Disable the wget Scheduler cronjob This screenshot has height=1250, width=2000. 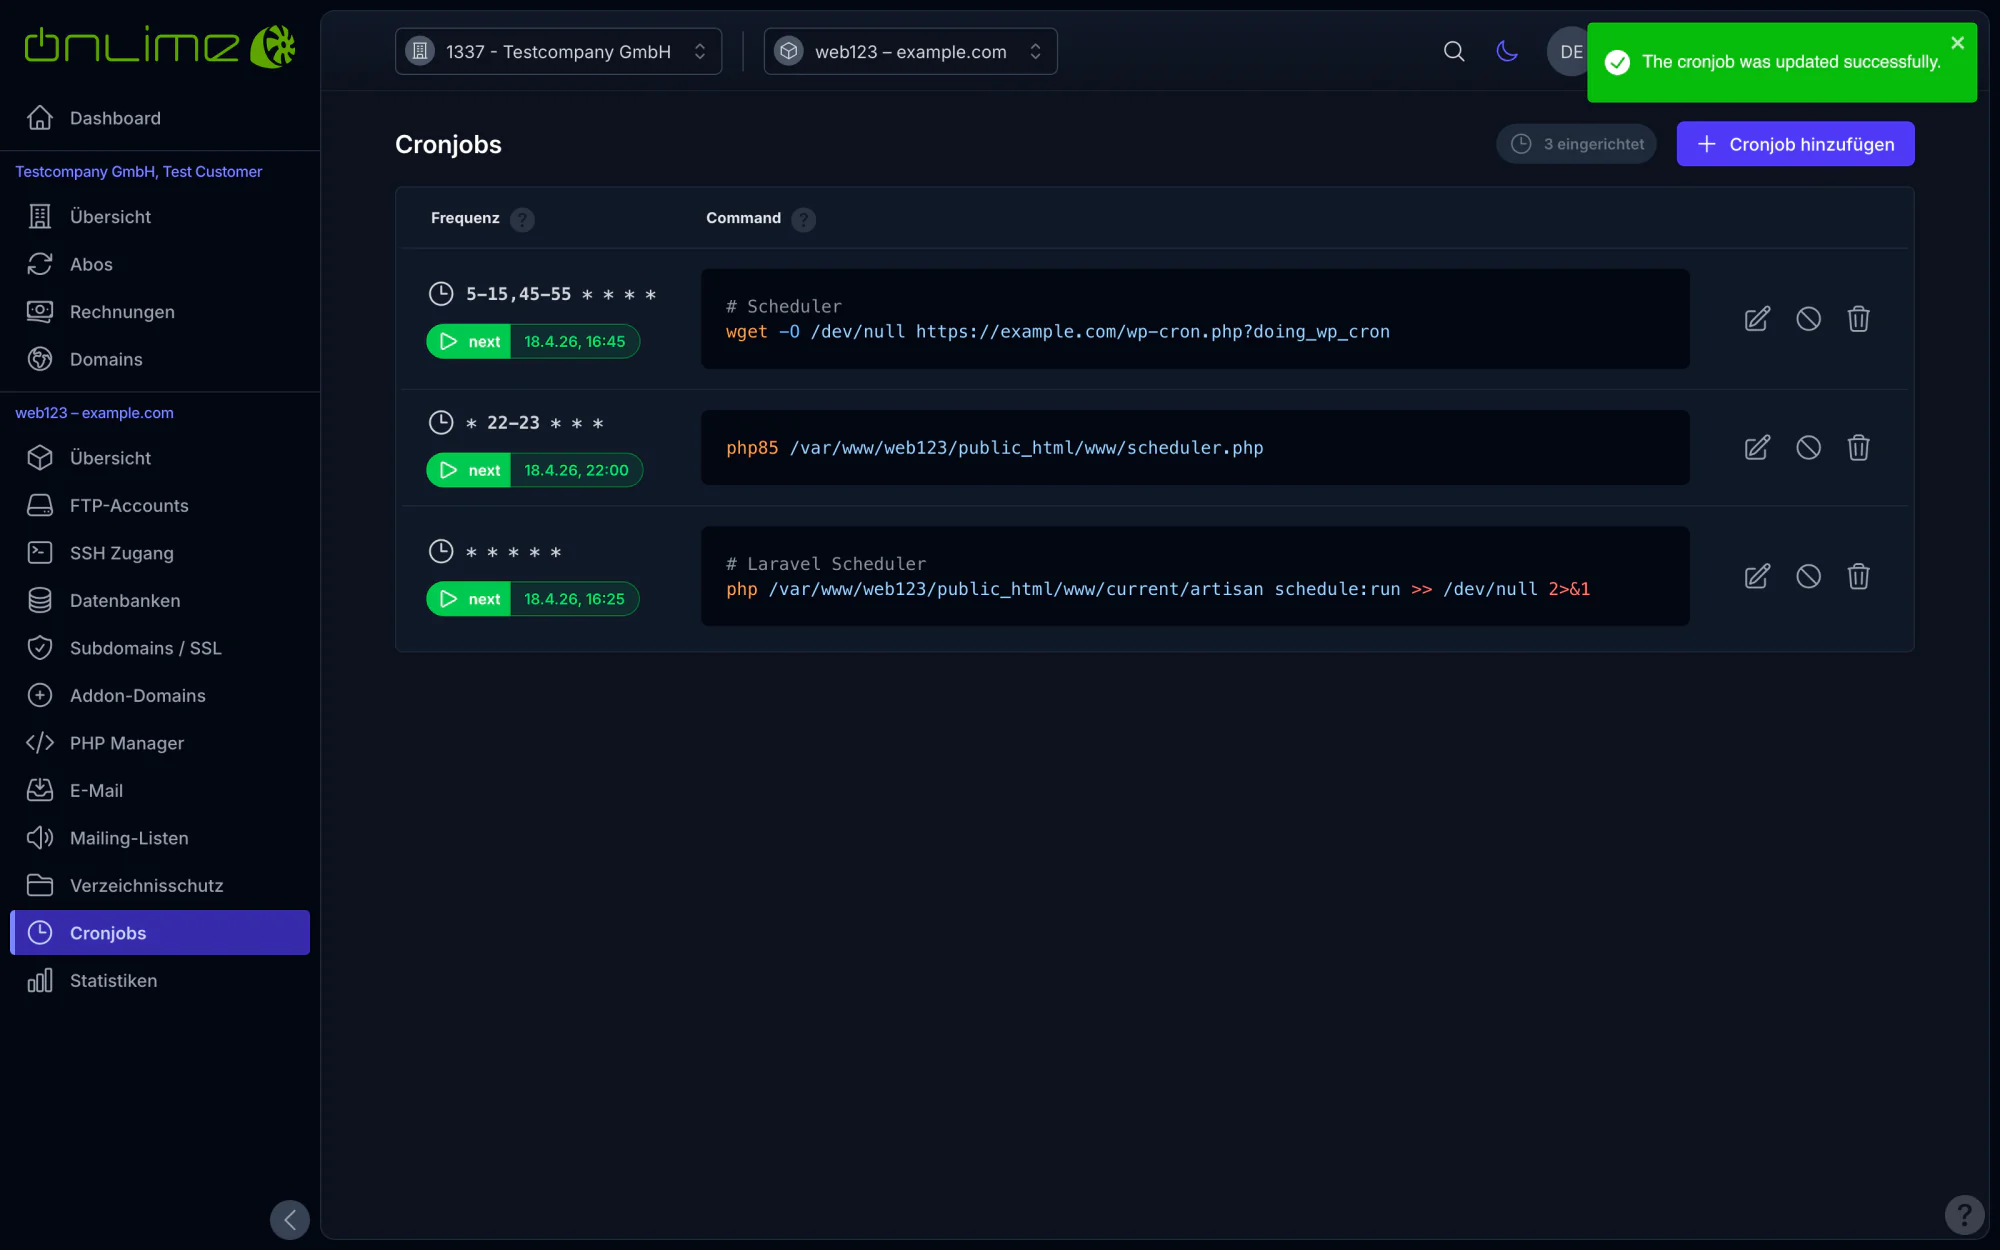1808,319
